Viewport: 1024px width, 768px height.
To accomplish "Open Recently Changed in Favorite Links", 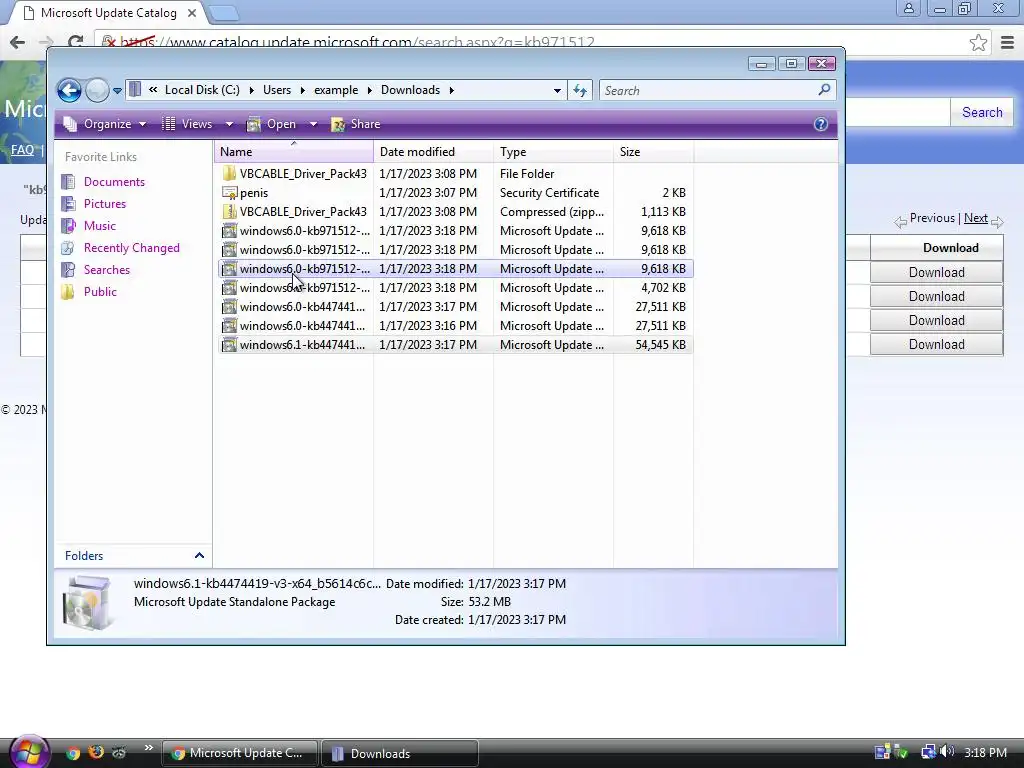I will coord(131,248).
